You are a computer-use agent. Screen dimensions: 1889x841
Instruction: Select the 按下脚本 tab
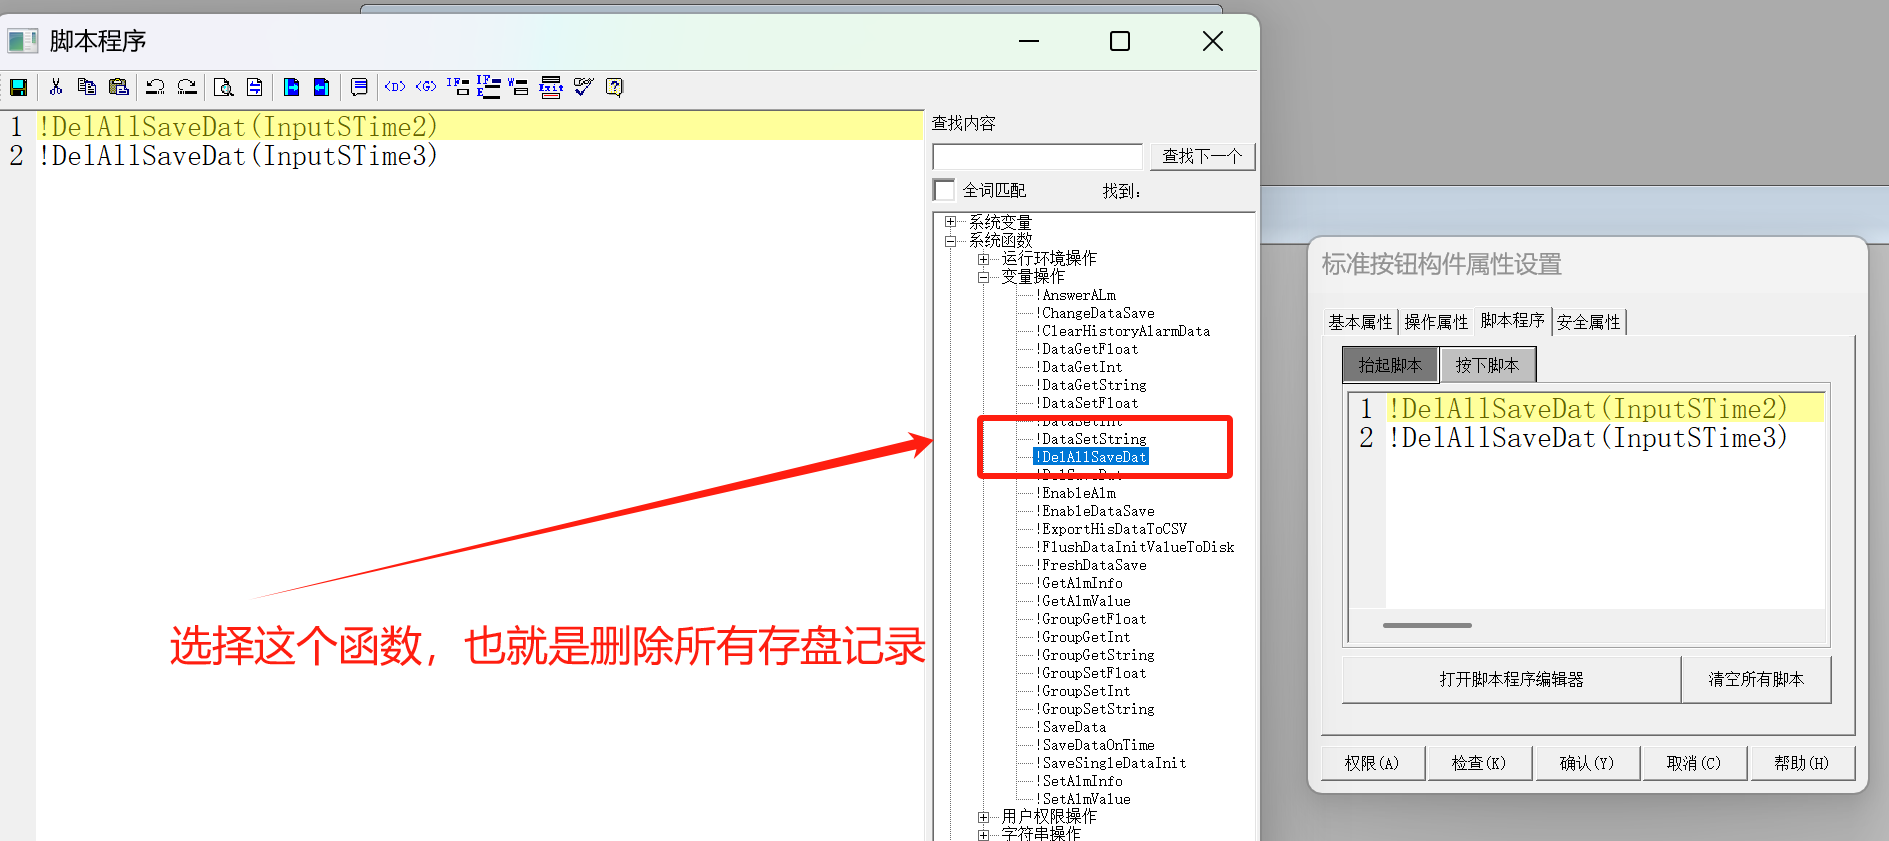[1487, 365]
